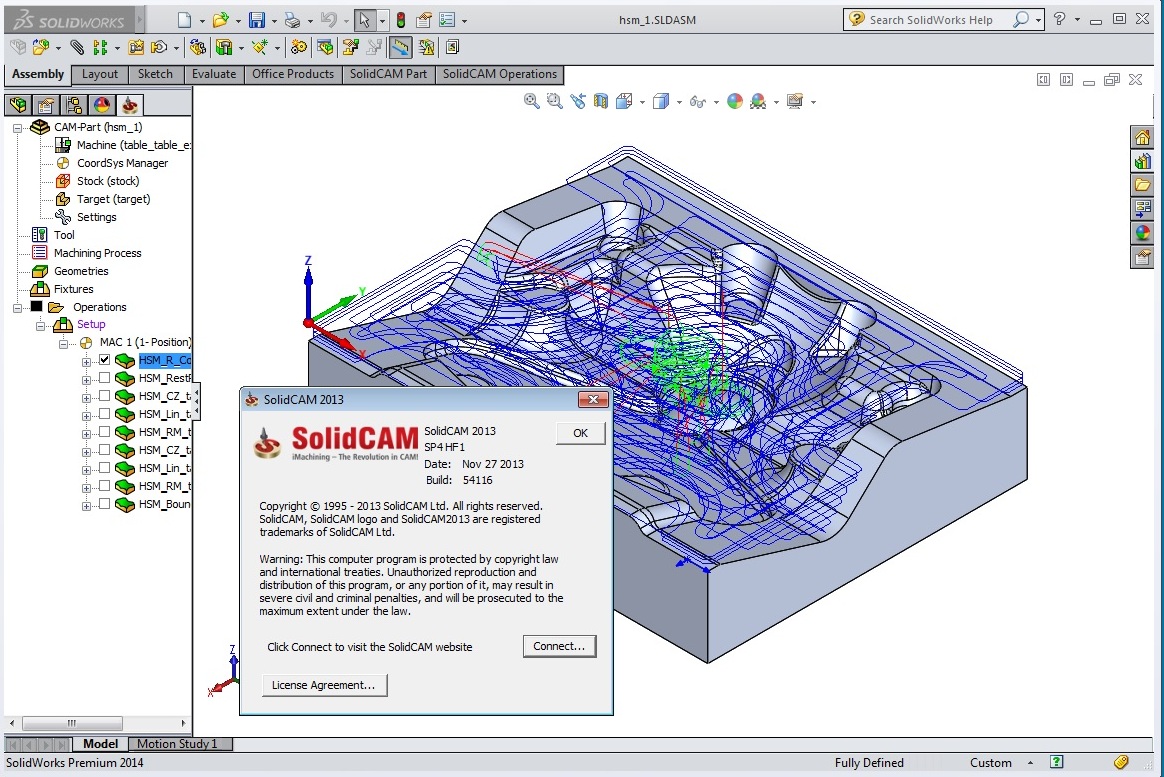This screenshot has height=777, width=1164.
Task: Open the File Properties icon beside Rebuild
Action: 424,20
